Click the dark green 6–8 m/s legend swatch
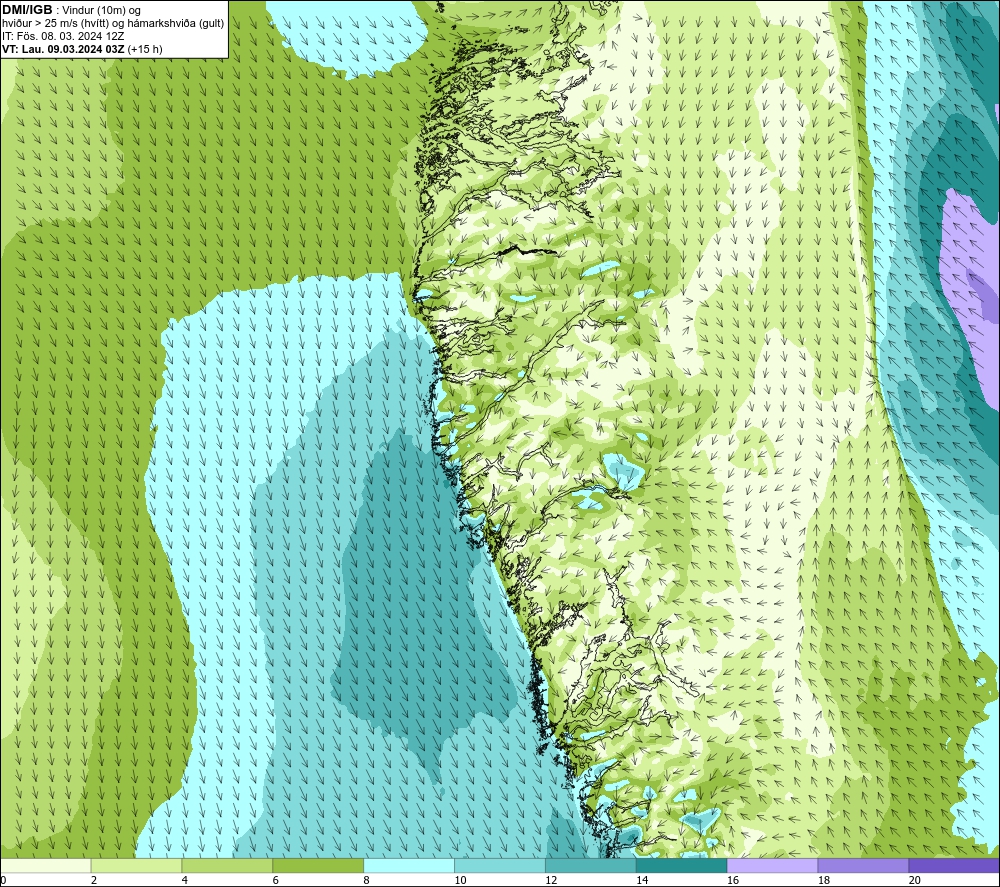This screenshot has width=1000, height=887. 318,865
